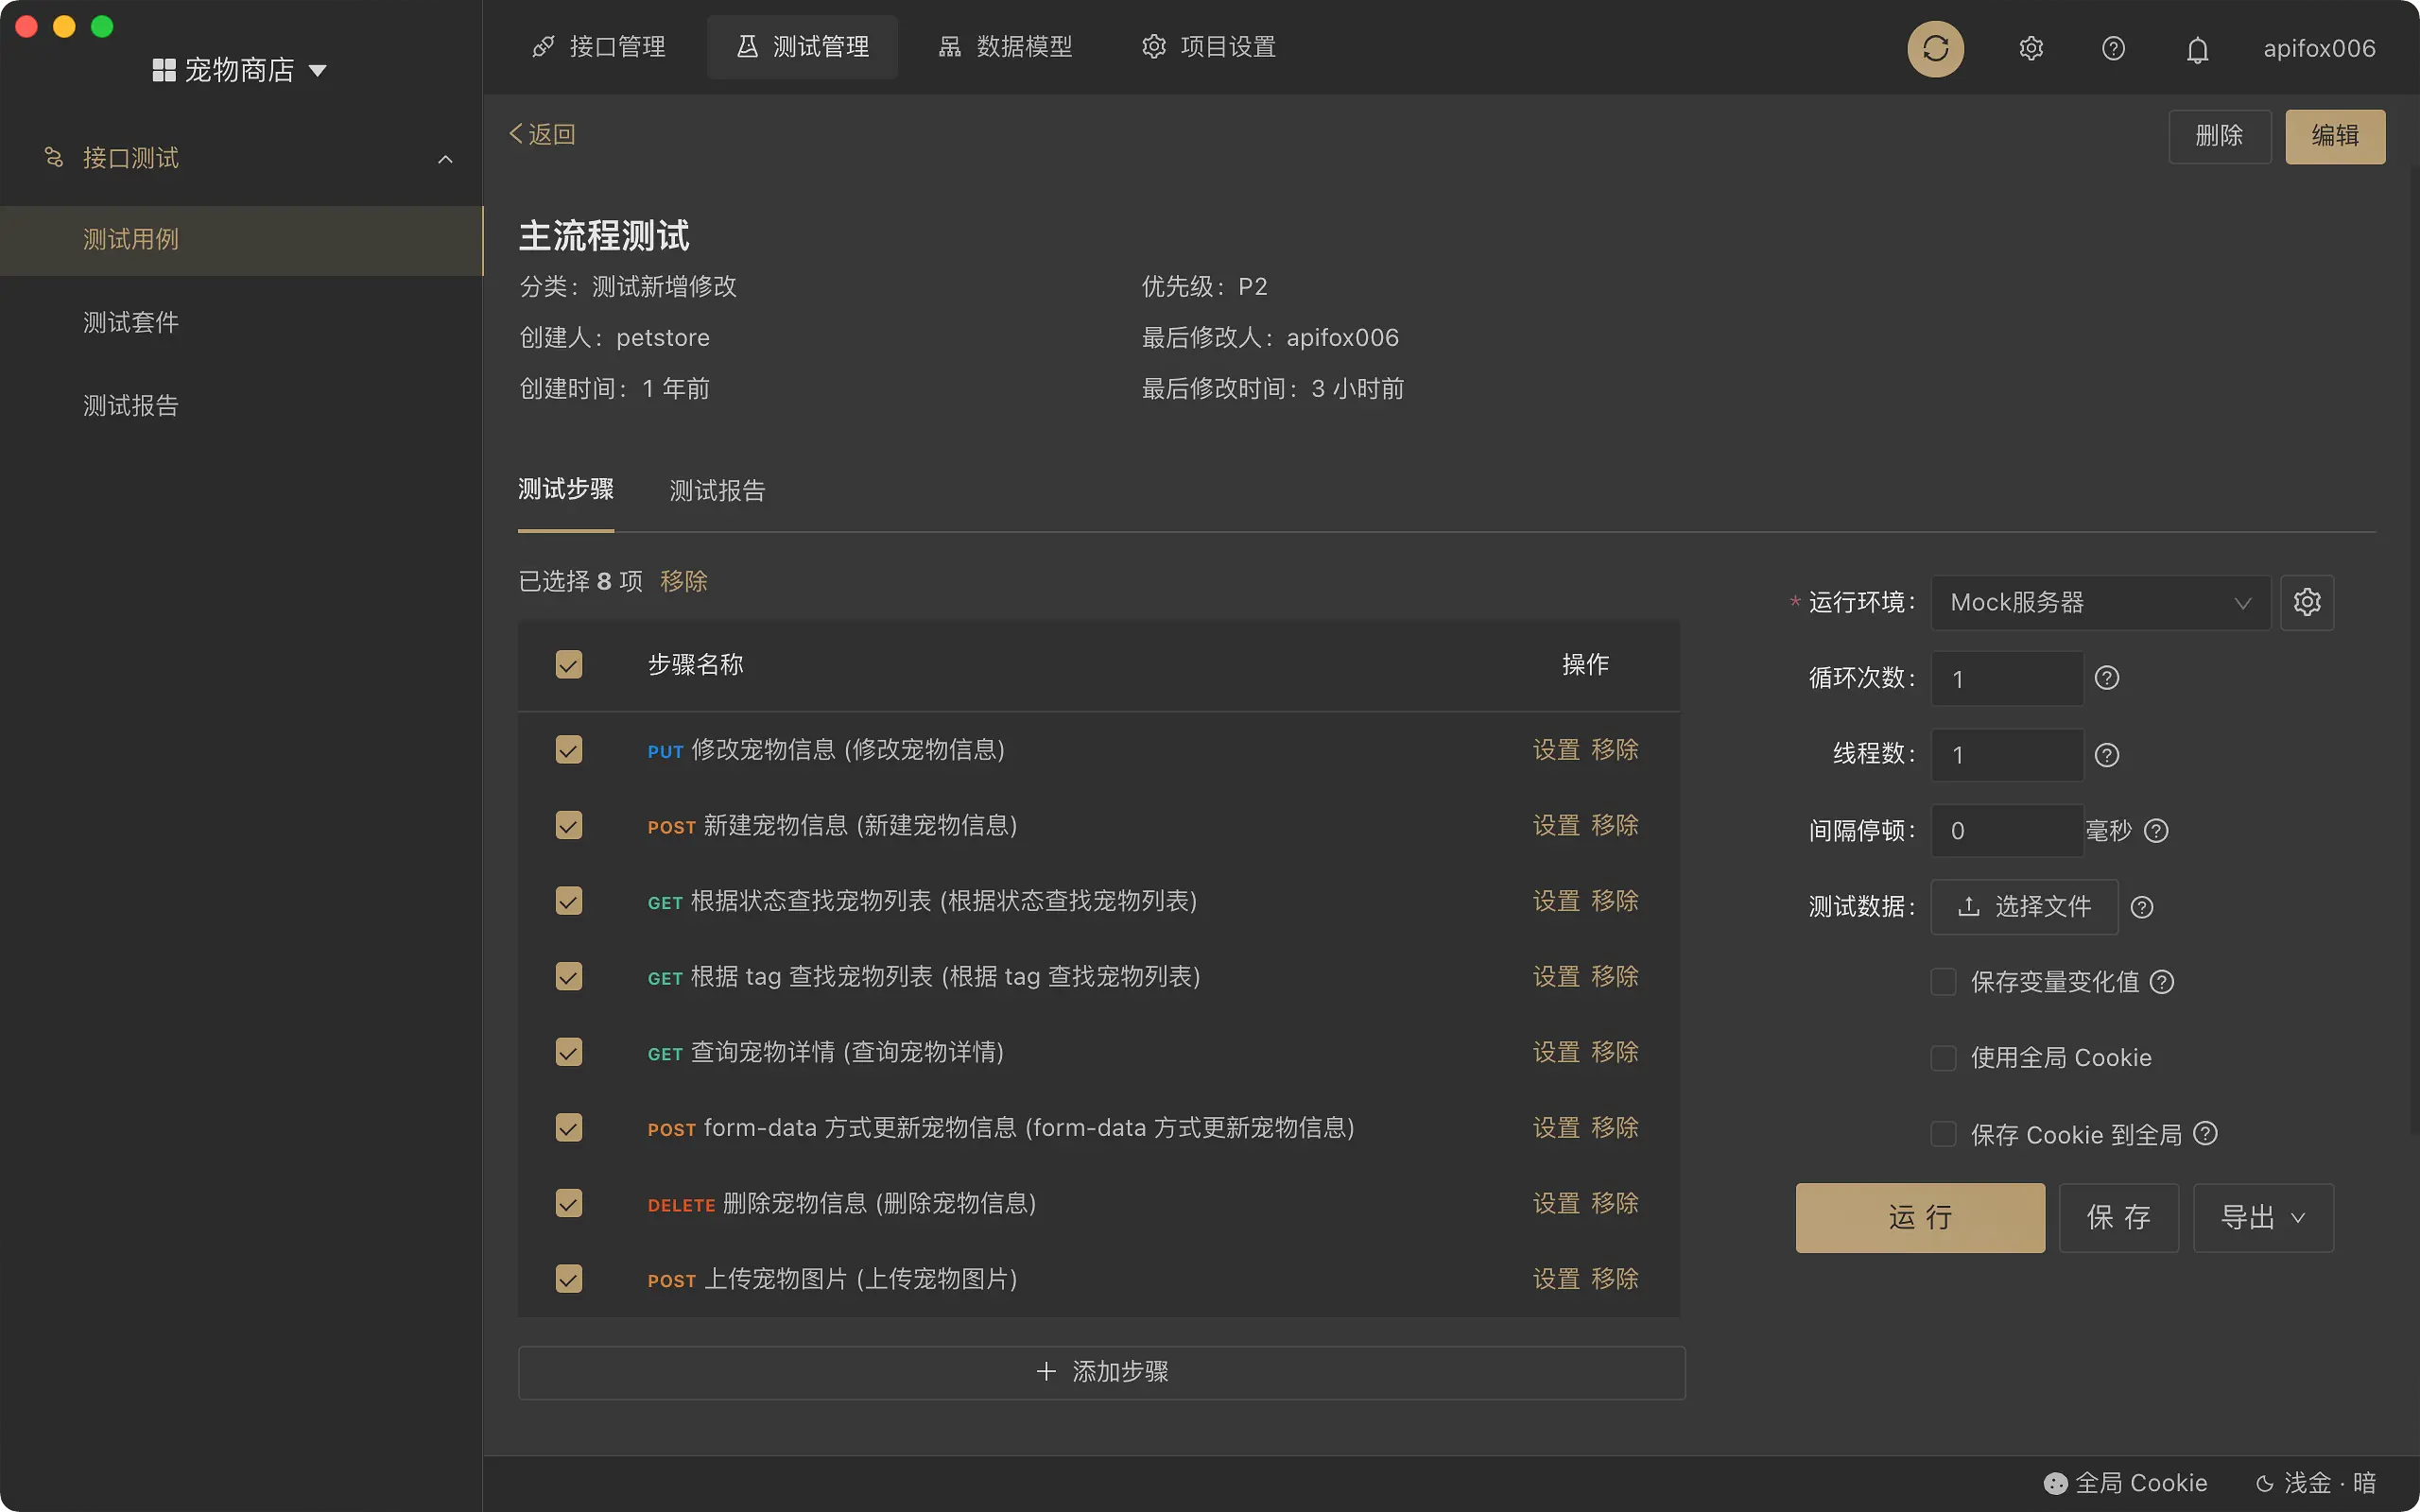Enable 保存变量变化值 checkbox
2420x1512 pixels.
click(x=1943, y=982)
